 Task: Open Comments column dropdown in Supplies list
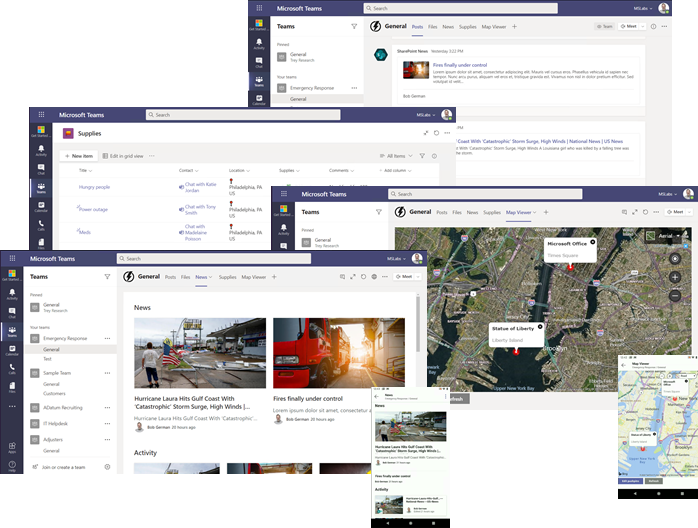pos(353,171)
